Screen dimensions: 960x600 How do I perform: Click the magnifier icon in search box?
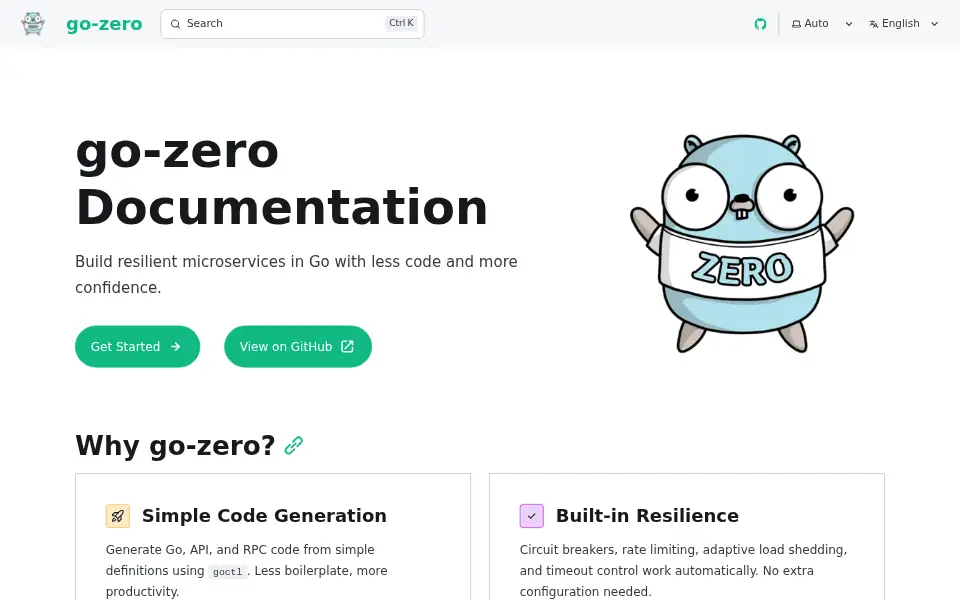tap(175, 24)
